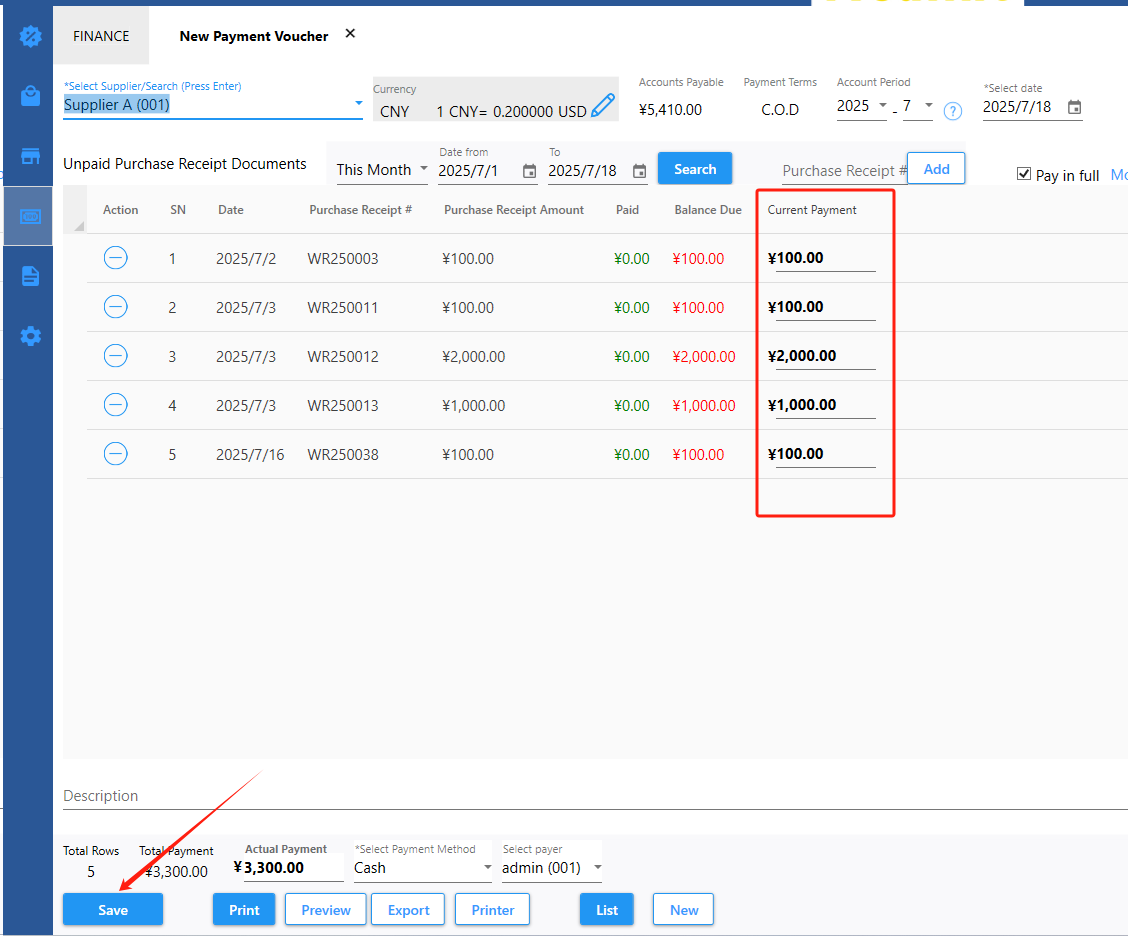The height and width of the screenshot is (936, 1128).
Task: Open the account period year dropdown
Action: click(882, 106)
